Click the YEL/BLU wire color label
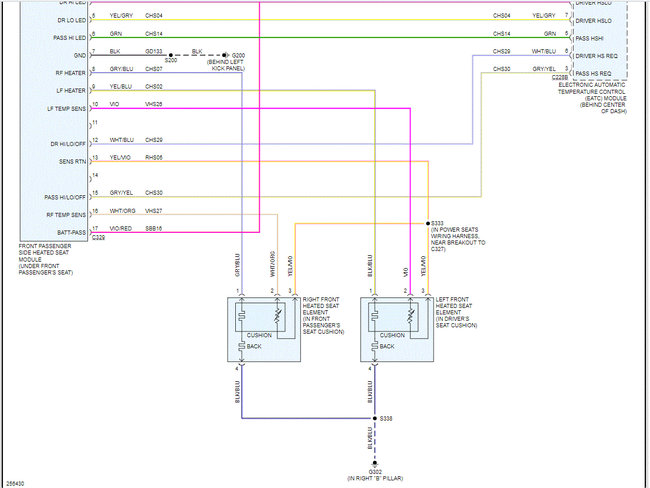 click(121, 87)
